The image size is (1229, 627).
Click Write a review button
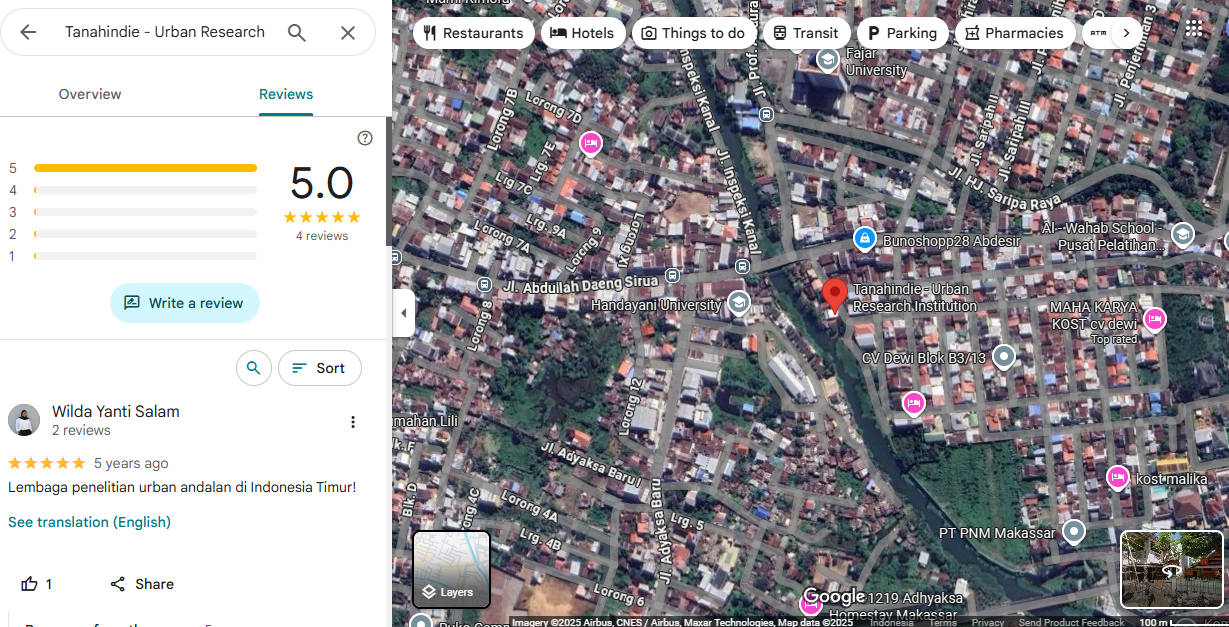tap(185, 303)
